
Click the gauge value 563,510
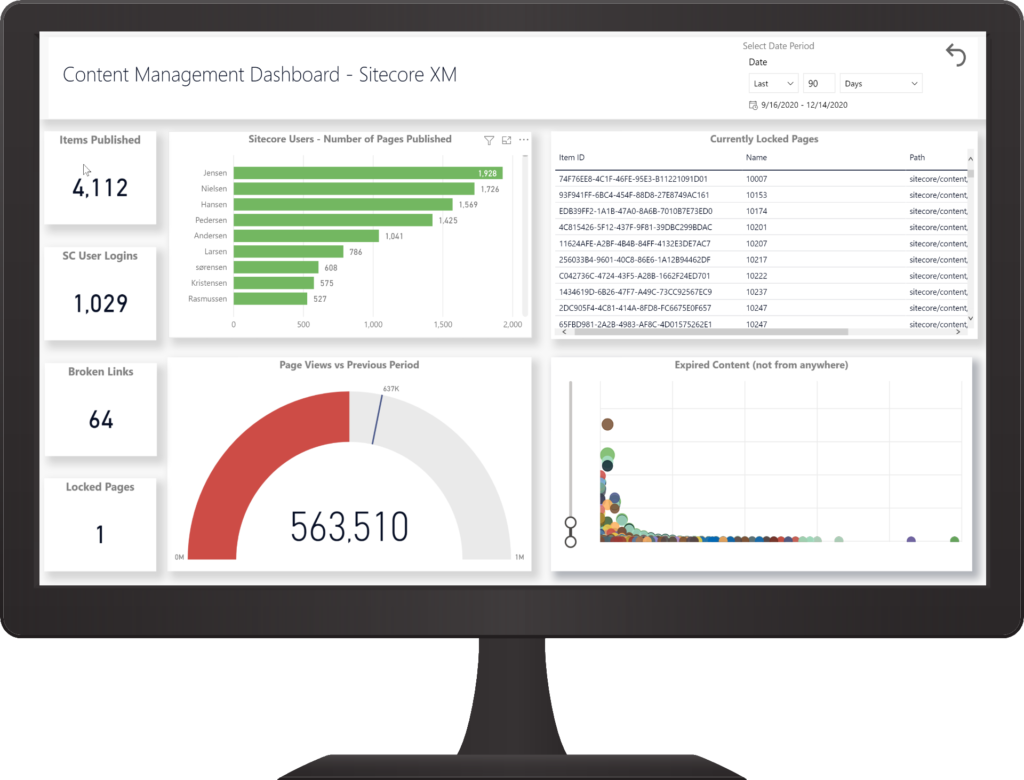point(349,527)
